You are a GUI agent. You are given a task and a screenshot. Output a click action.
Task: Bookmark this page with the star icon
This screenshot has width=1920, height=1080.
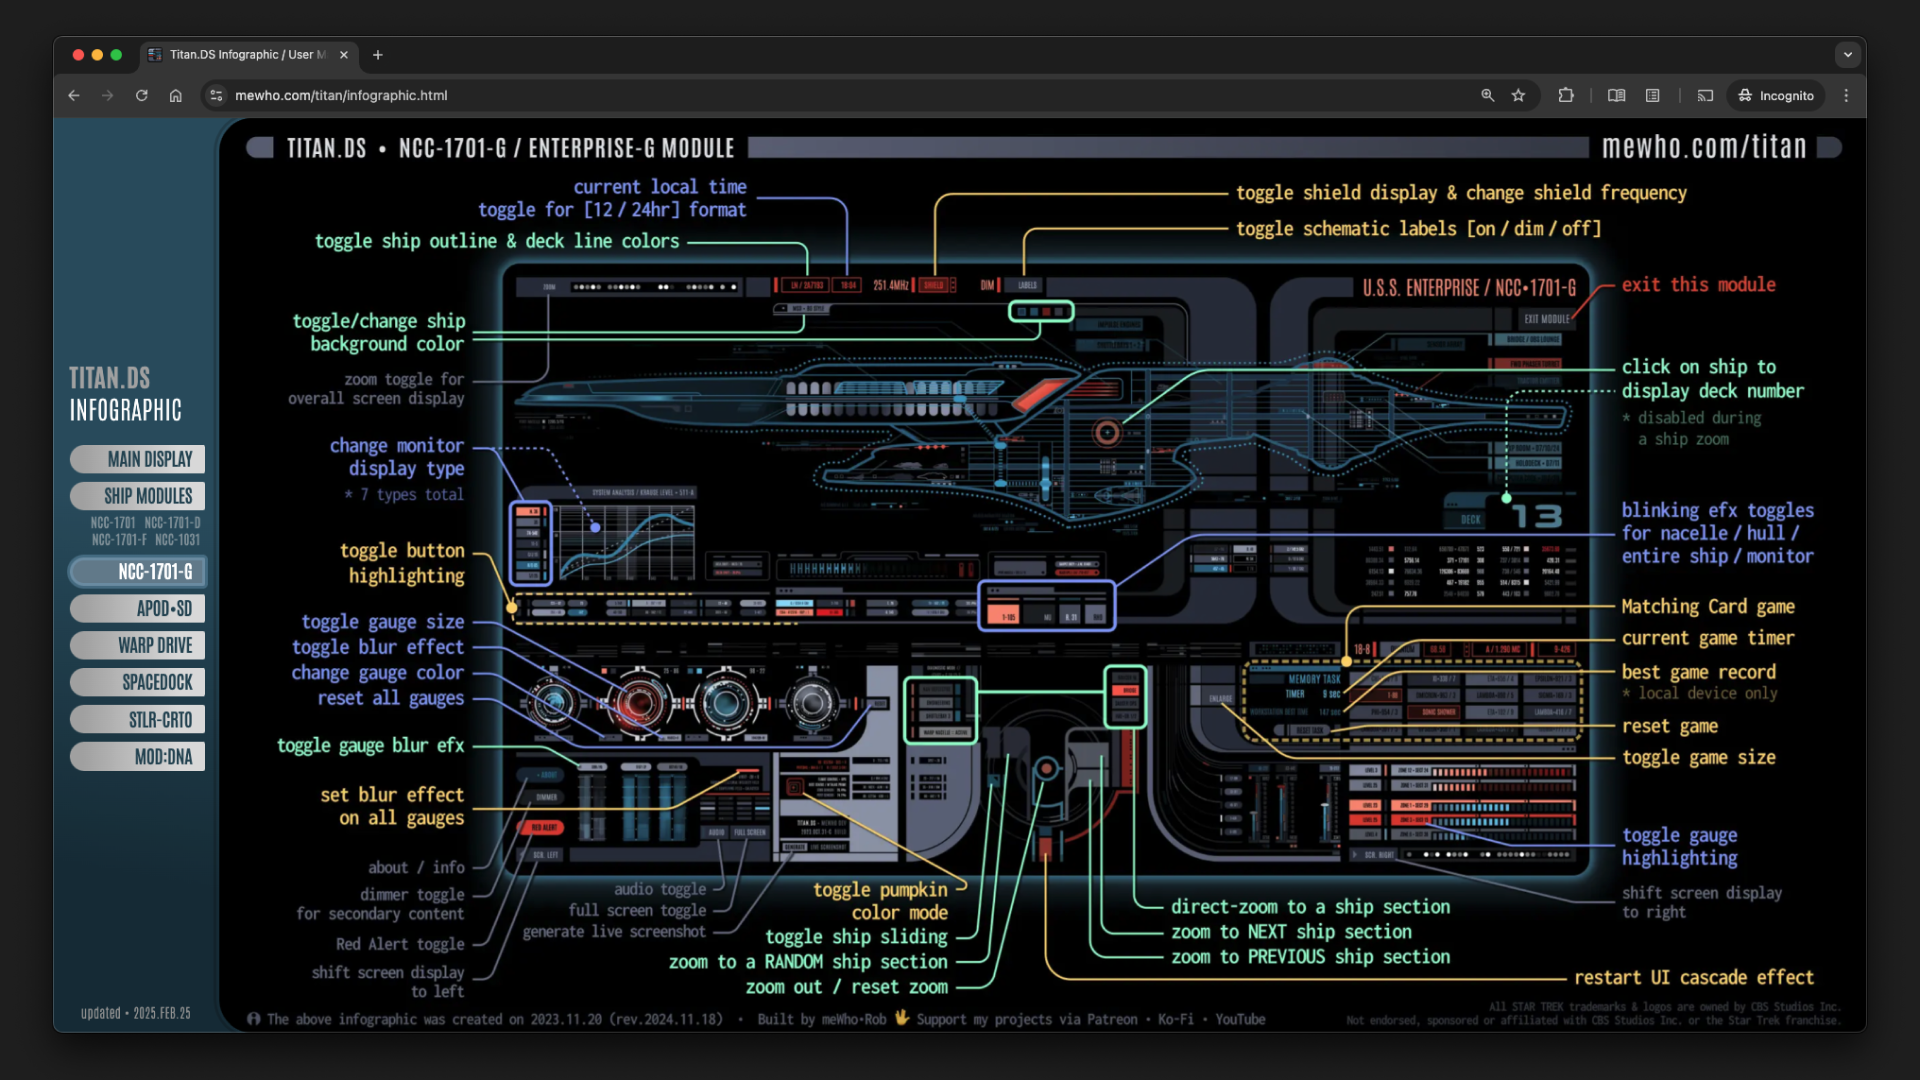pyautogui.click(x=1519, y=96)
